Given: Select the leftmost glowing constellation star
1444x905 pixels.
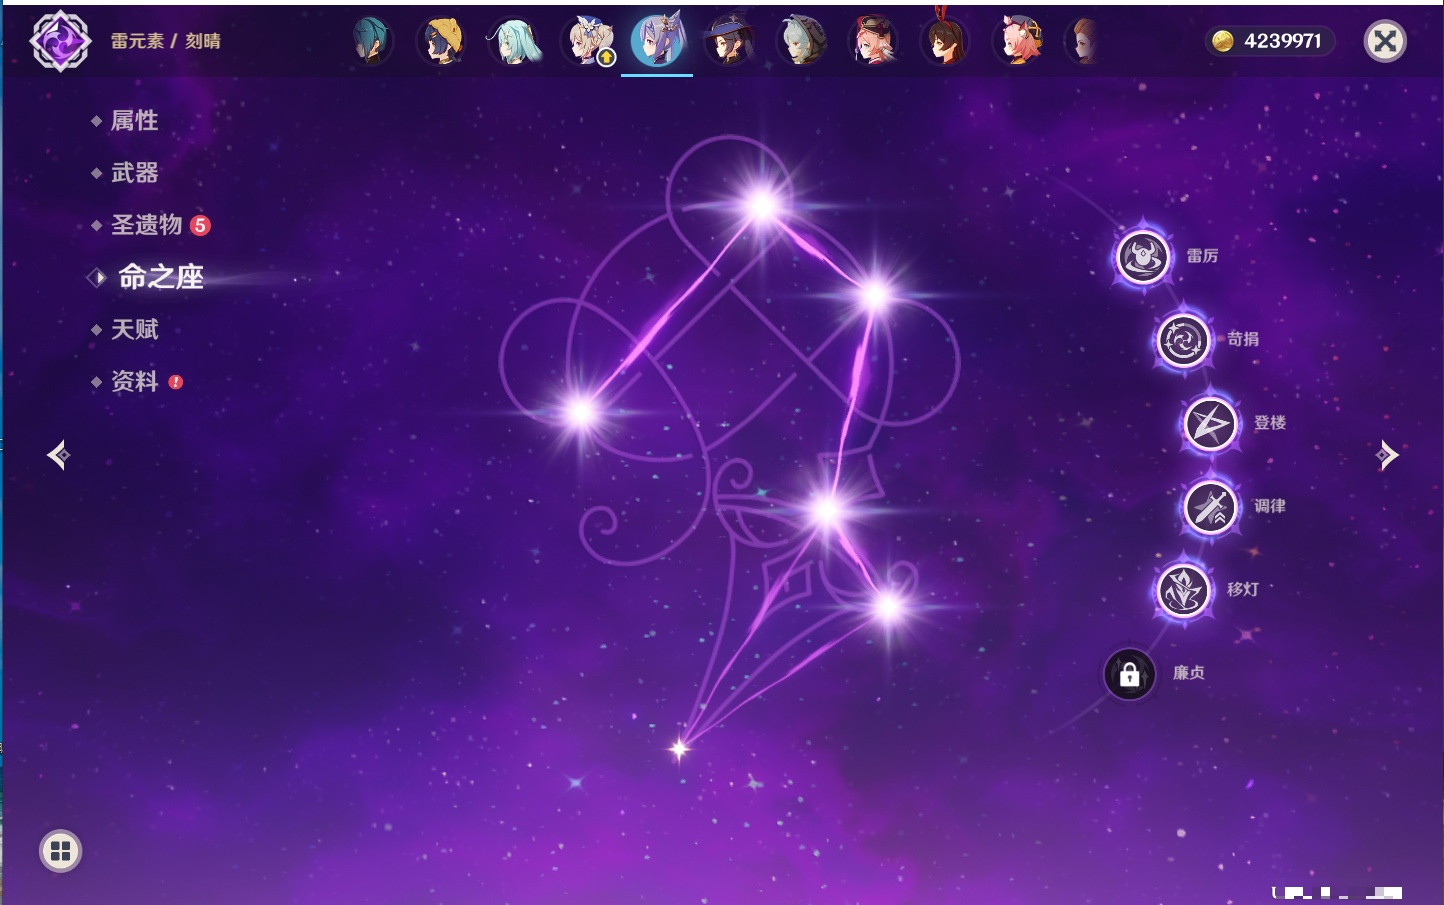Looking at the screenshot, I should tap(581, 412).
